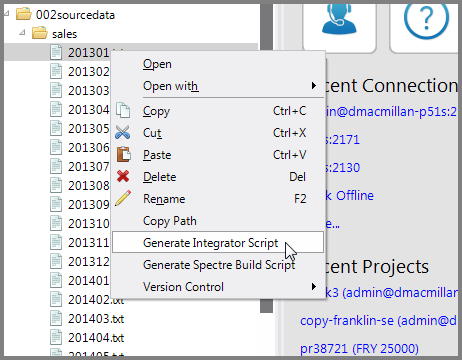Select Copy text in context menu
Viewport: 462px width, 360px height.
(156, 111)
